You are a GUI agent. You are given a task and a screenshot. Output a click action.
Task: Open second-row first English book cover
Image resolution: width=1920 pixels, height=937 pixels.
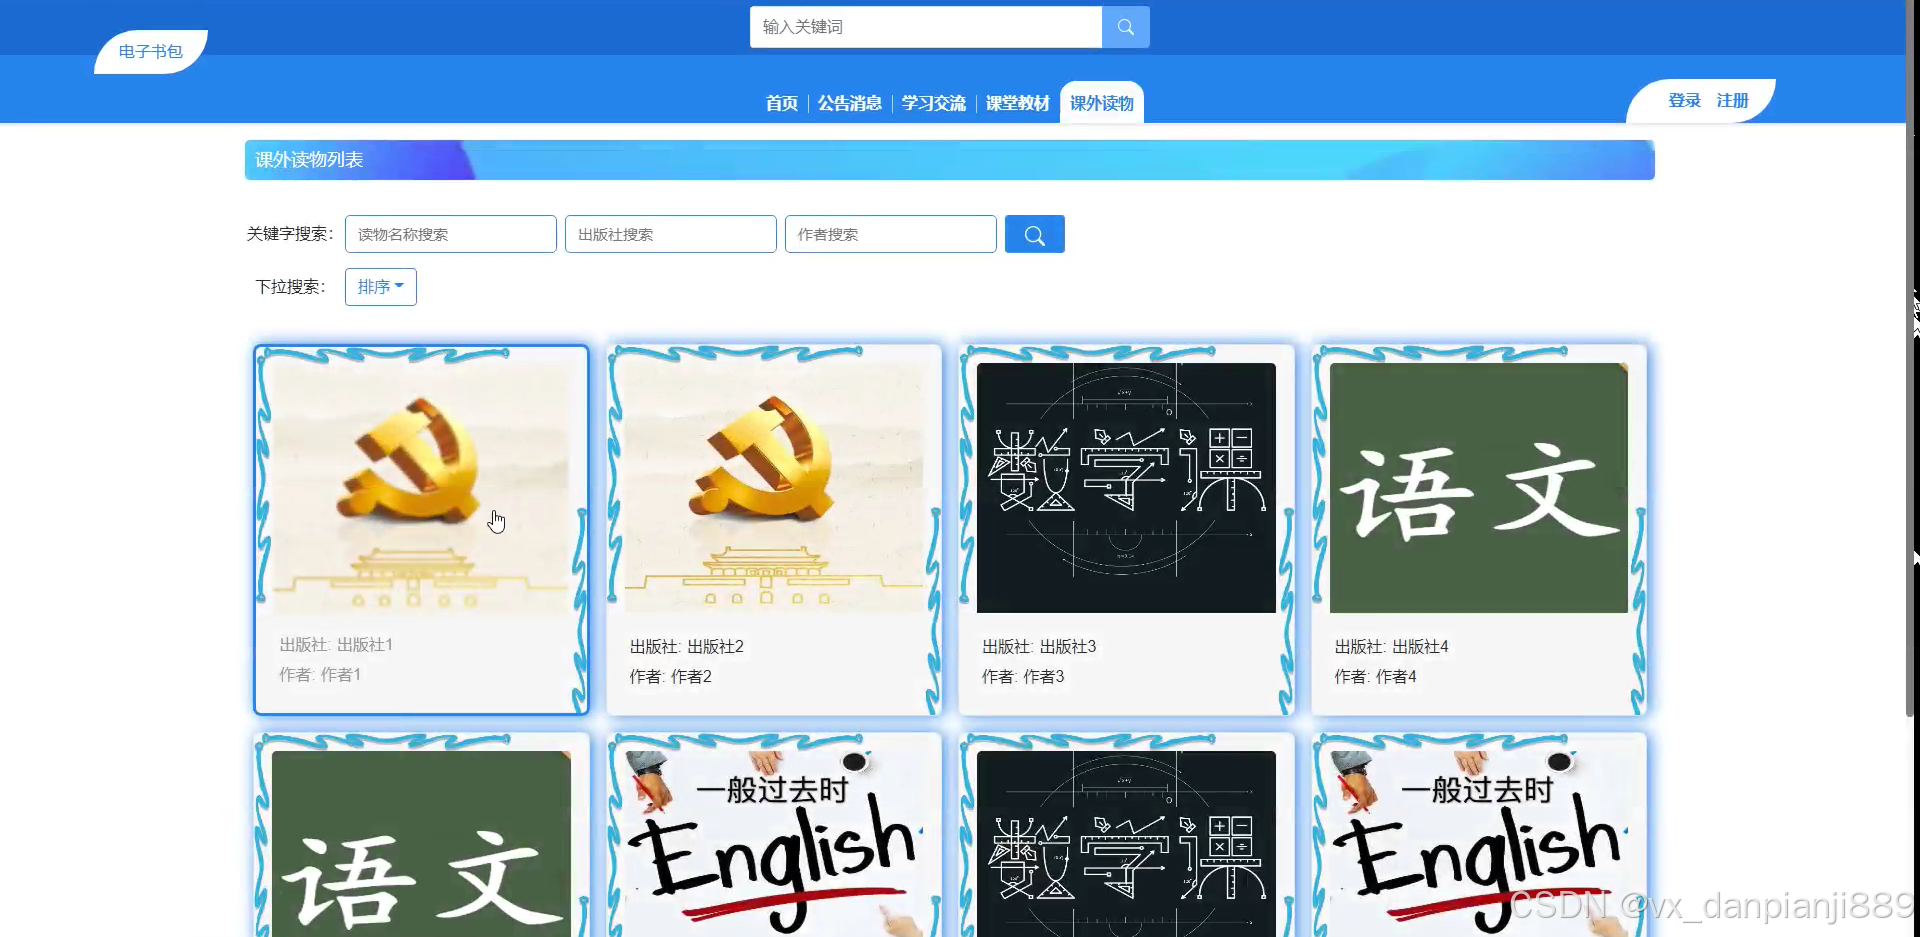point(774,844)
